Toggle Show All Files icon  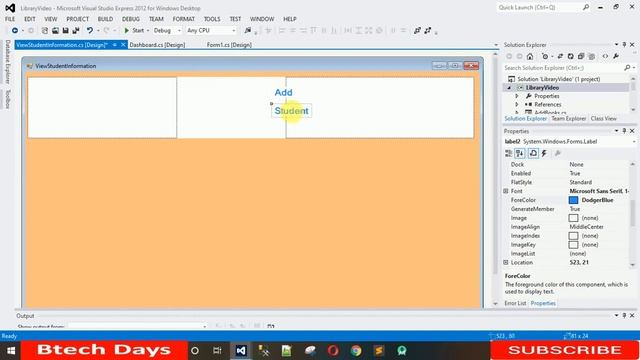click(591, 56)
